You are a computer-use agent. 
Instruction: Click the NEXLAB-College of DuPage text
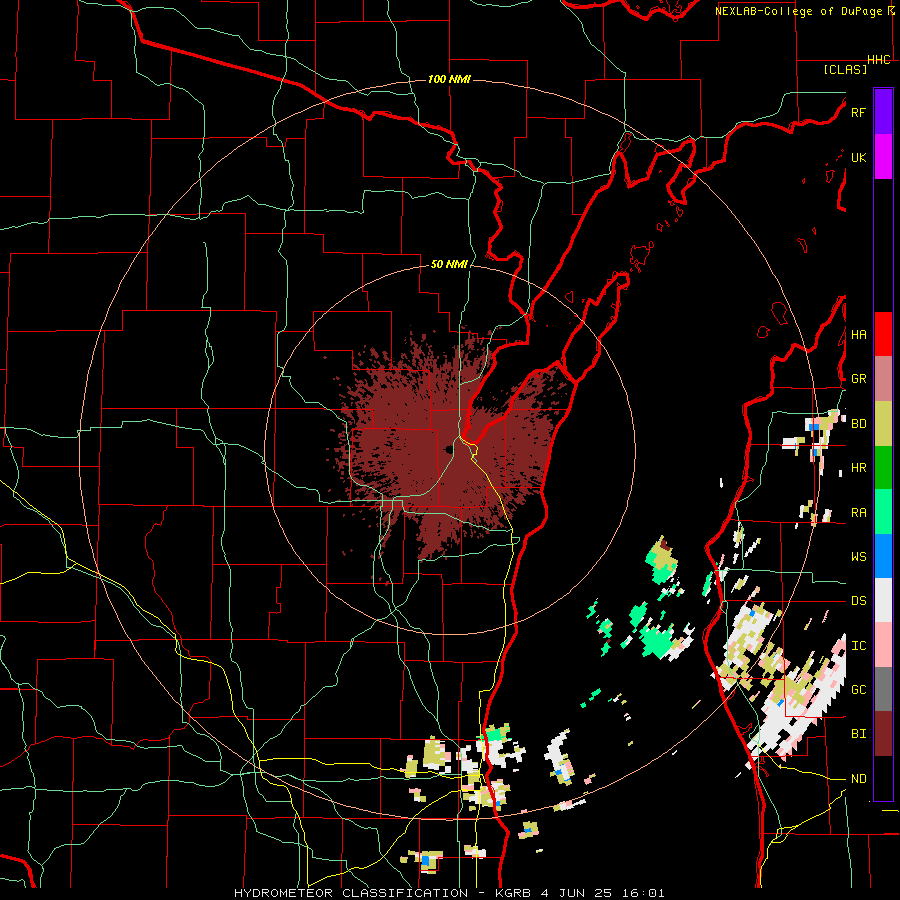coord(798,11)
